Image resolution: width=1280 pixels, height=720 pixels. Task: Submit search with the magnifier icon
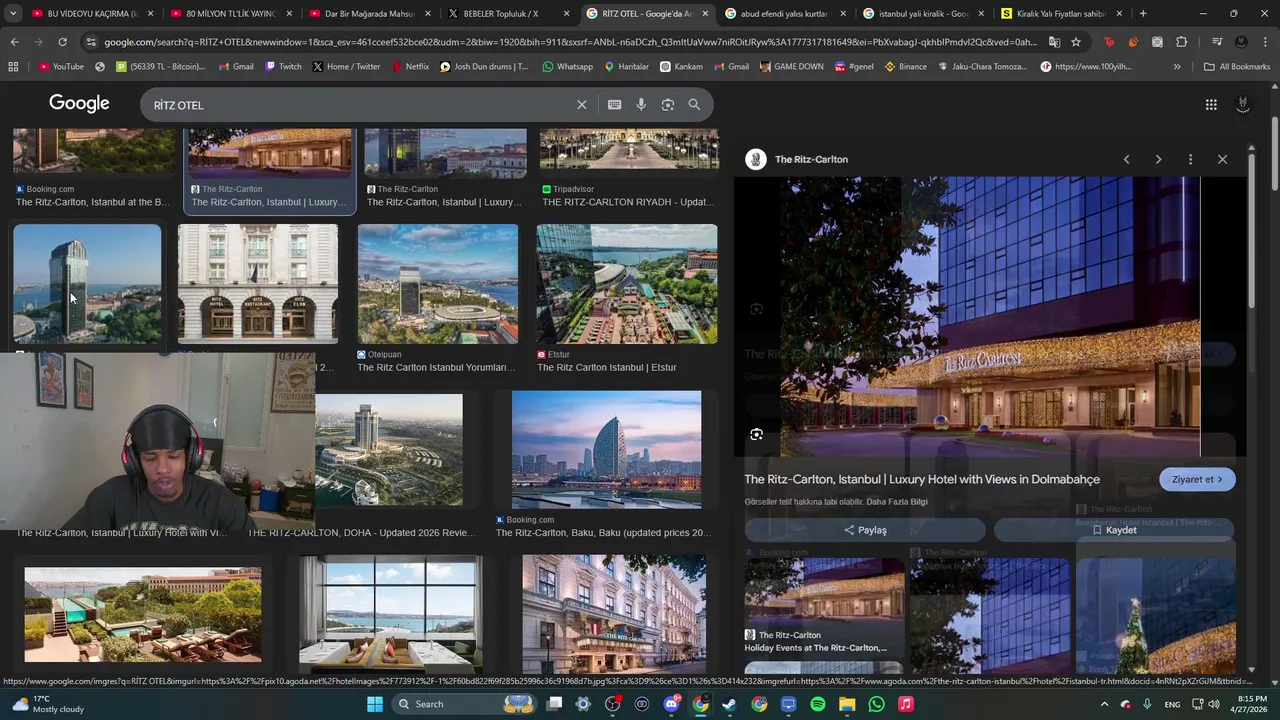[694, 105]
